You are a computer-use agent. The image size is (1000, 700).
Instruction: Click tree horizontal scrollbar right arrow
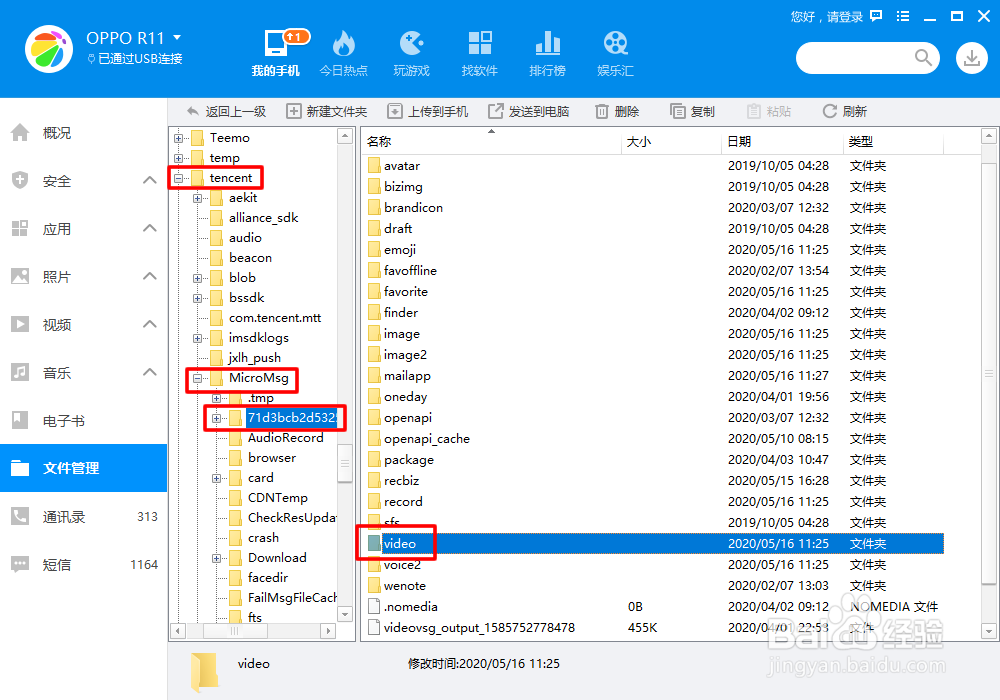tap(328, 631)
